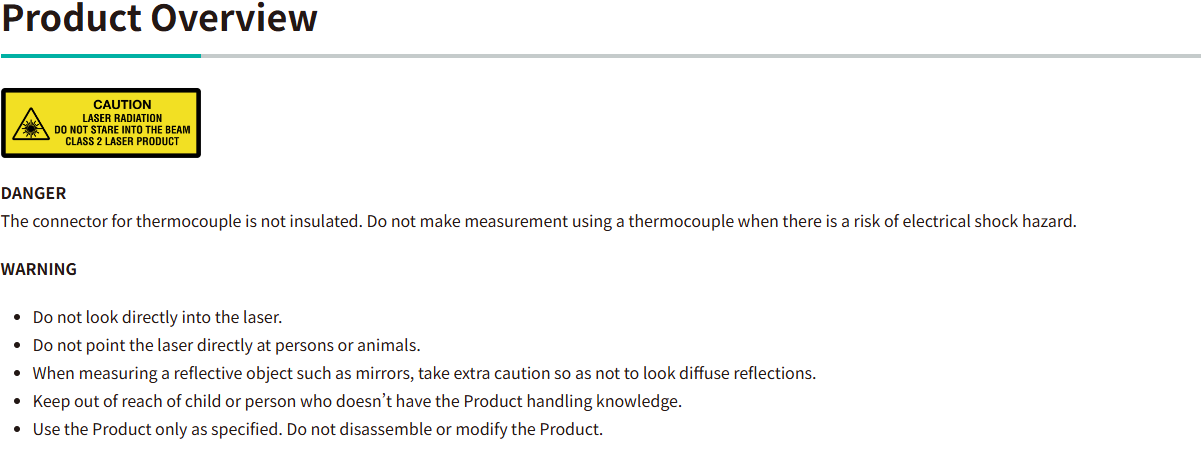Click the reflective object warning item
Viewport: 1204px width, 458px height.
(424, 373)
